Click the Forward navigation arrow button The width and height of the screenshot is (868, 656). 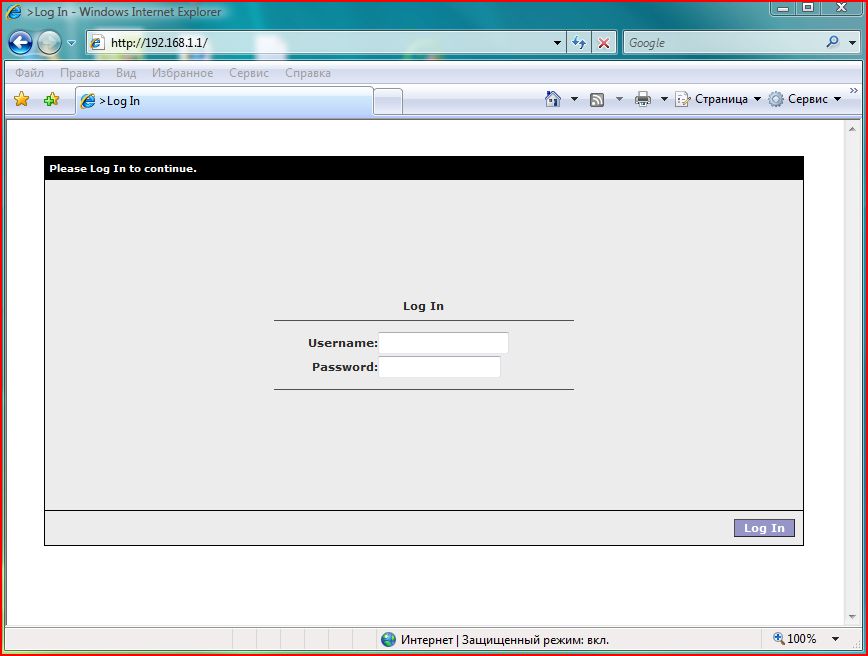(49, 43)
